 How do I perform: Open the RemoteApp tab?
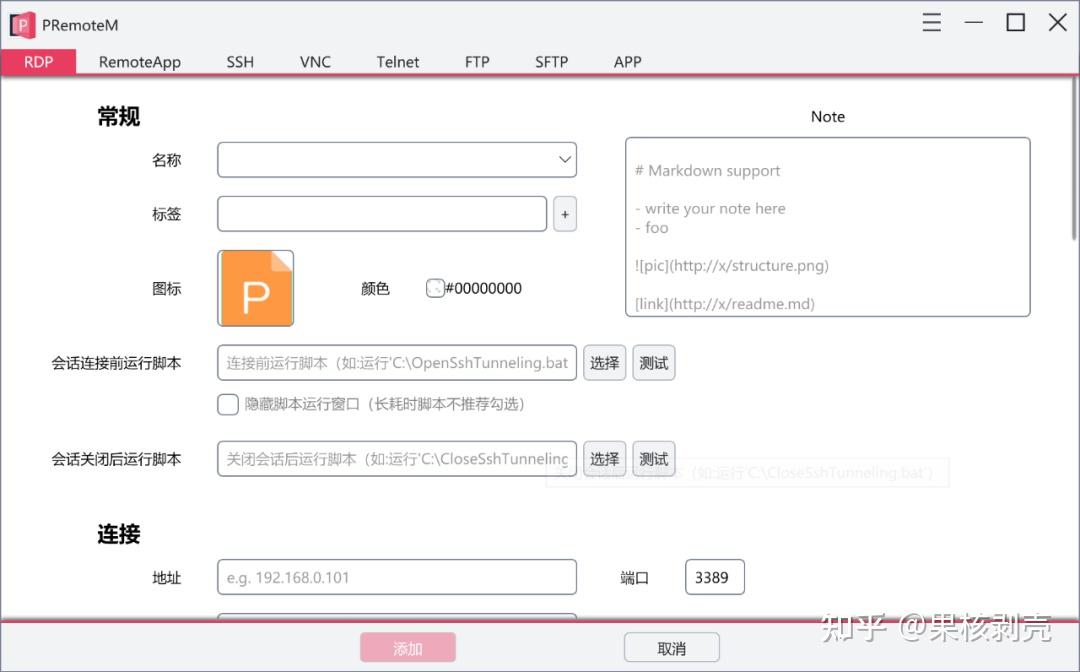click(x=139, y=61)
